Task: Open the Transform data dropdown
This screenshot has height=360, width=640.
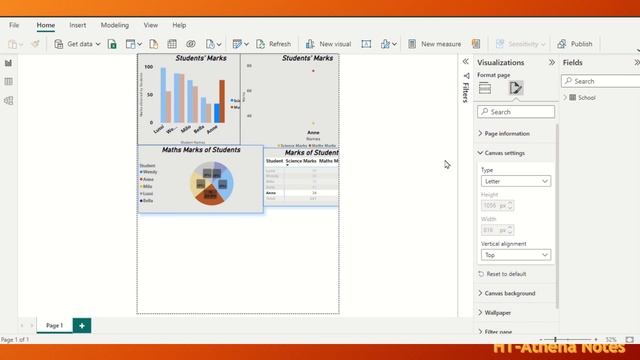Action: [x=240, y=44]
